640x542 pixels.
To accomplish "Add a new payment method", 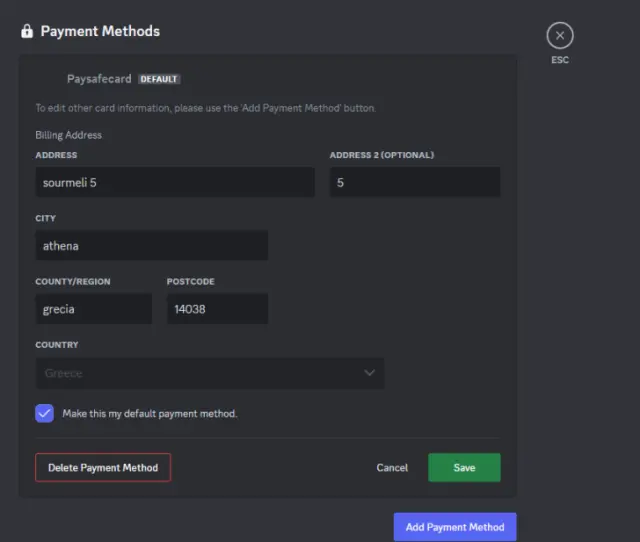I will pyautogui.click(x=455, y=527).
